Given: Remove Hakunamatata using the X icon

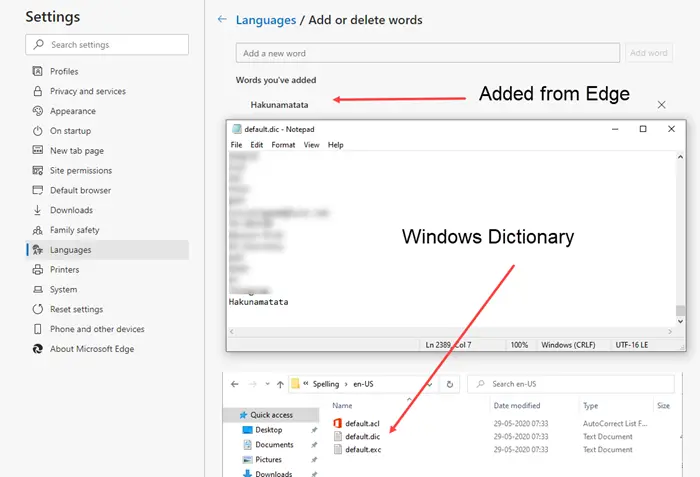Looking at the screenshot, I should (662, 105).
